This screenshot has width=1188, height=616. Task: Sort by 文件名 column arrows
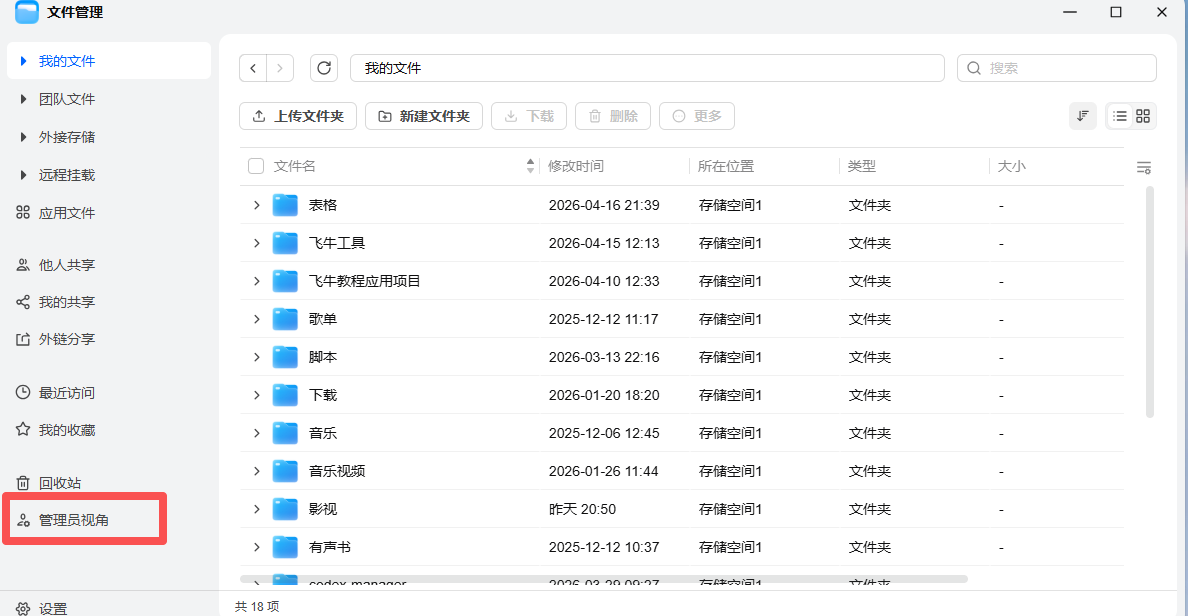[530, 166]
